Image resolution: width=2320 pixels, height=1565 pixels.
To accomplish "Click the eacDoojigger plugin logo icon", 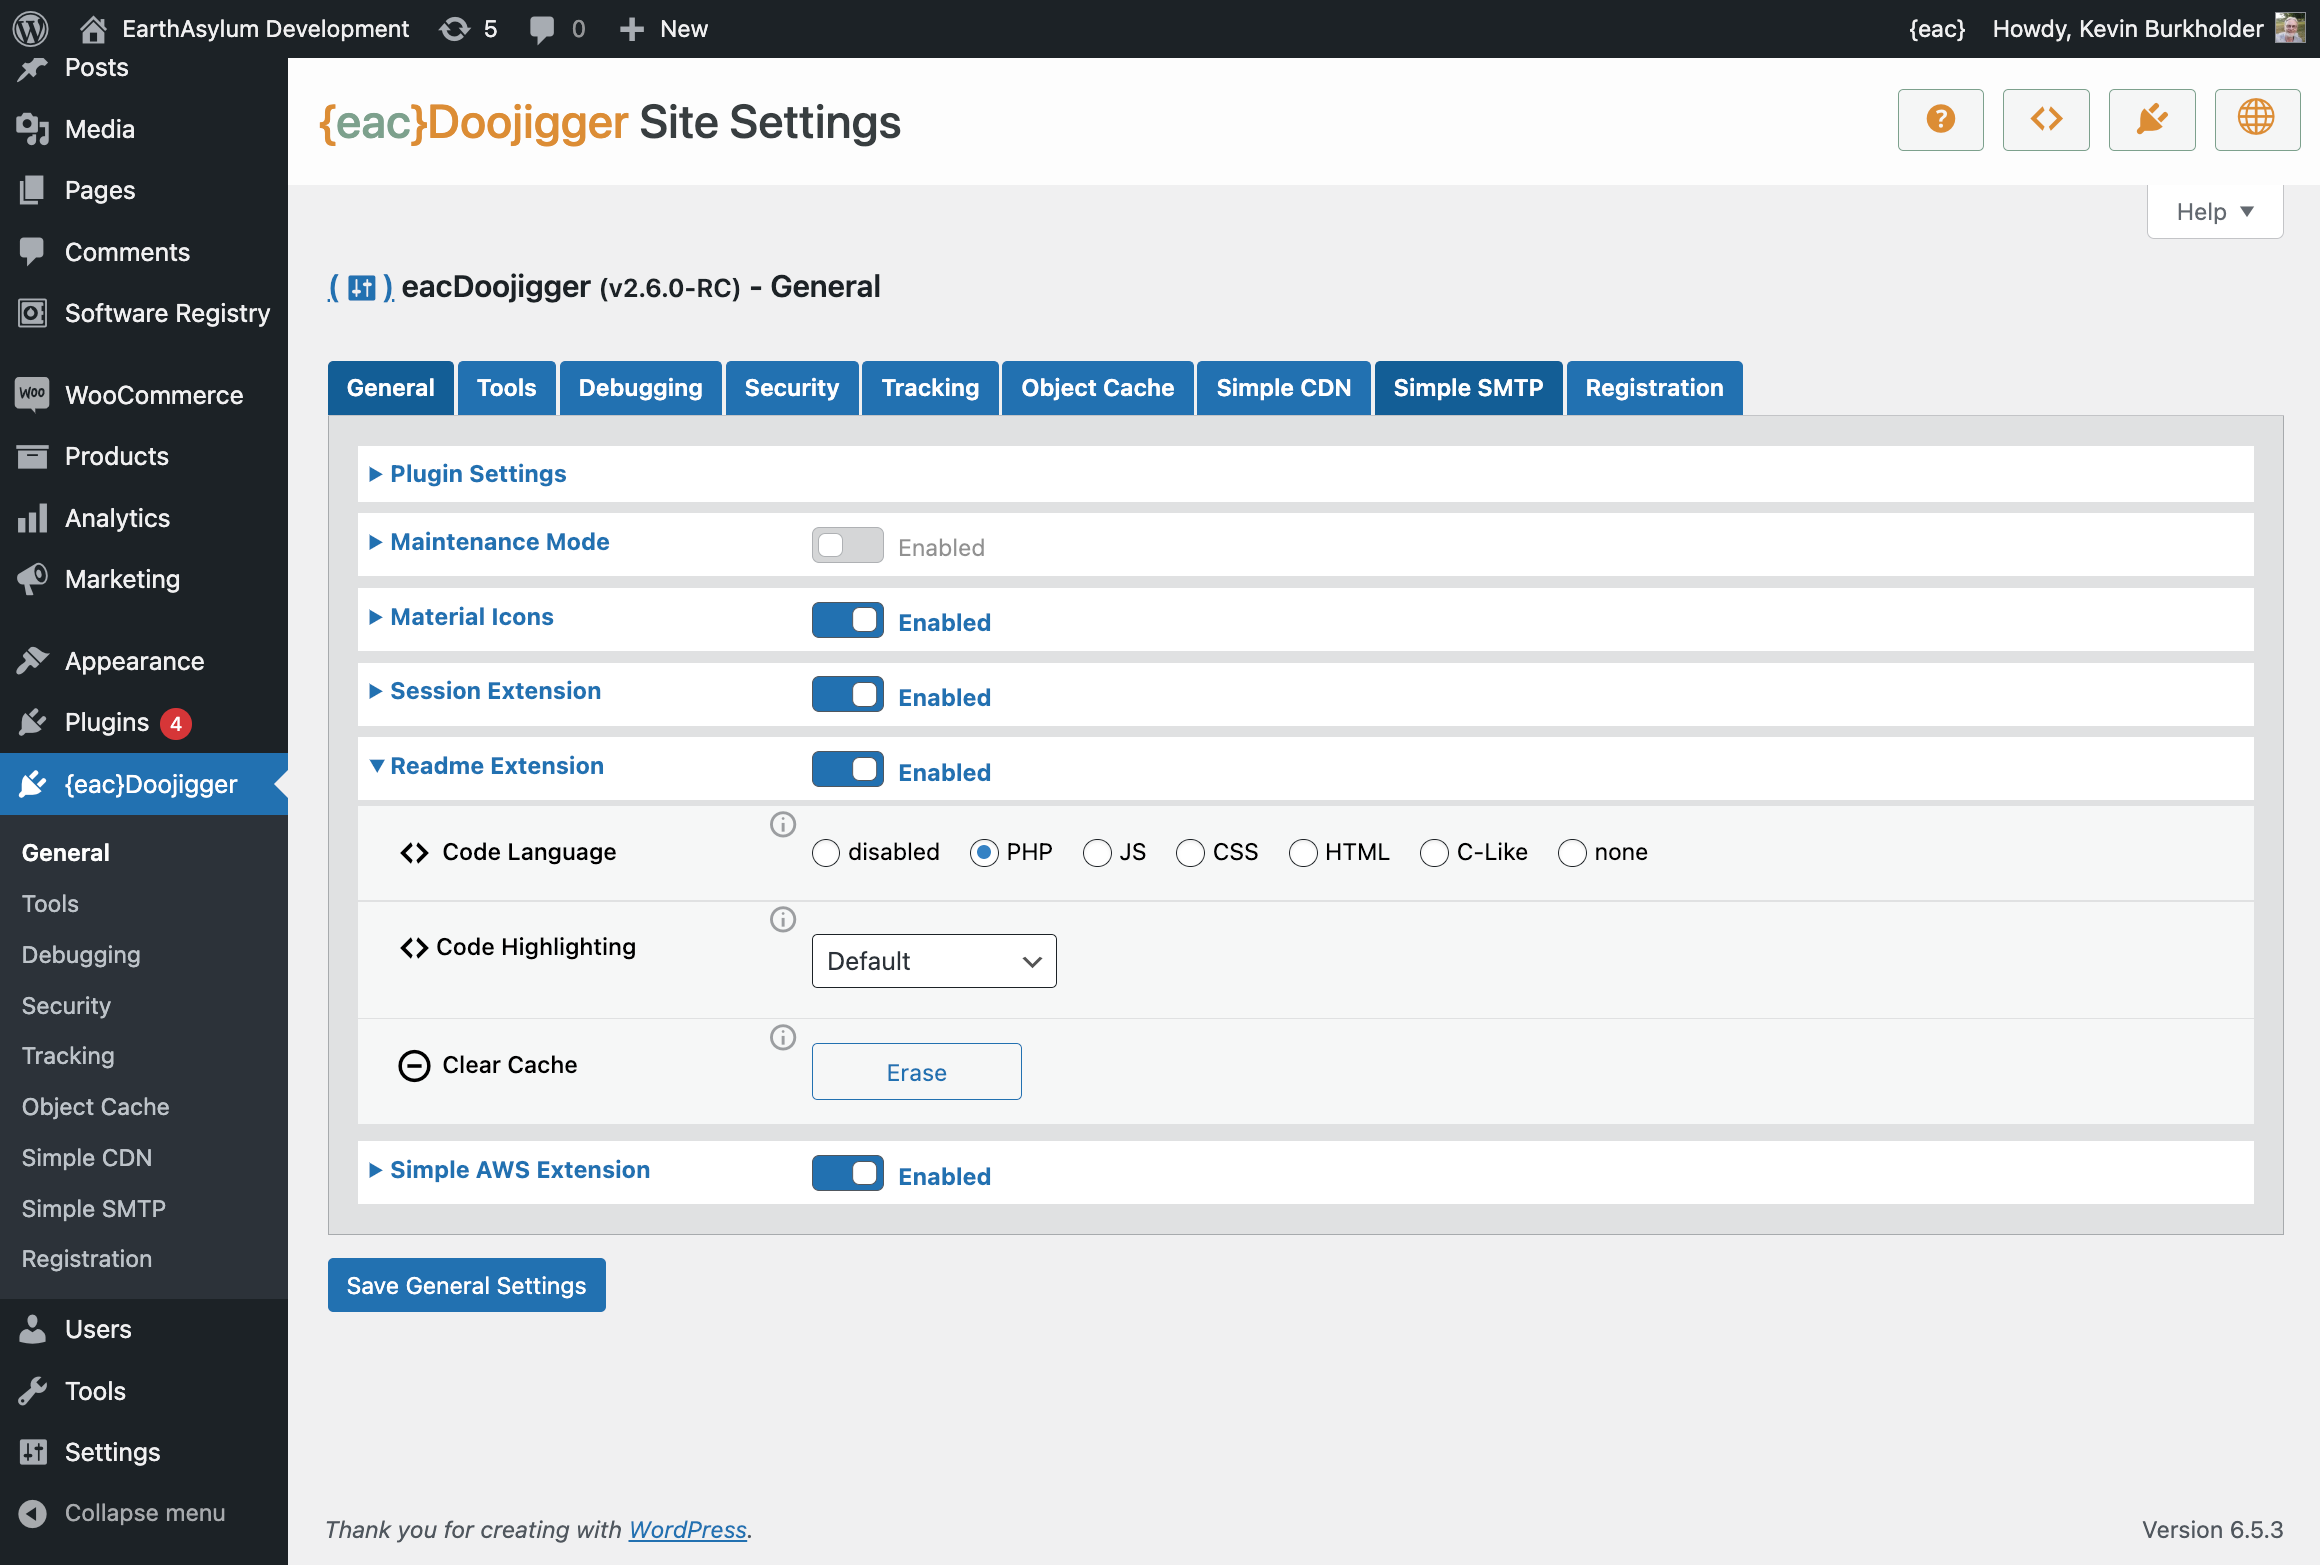I will (362, 285).
